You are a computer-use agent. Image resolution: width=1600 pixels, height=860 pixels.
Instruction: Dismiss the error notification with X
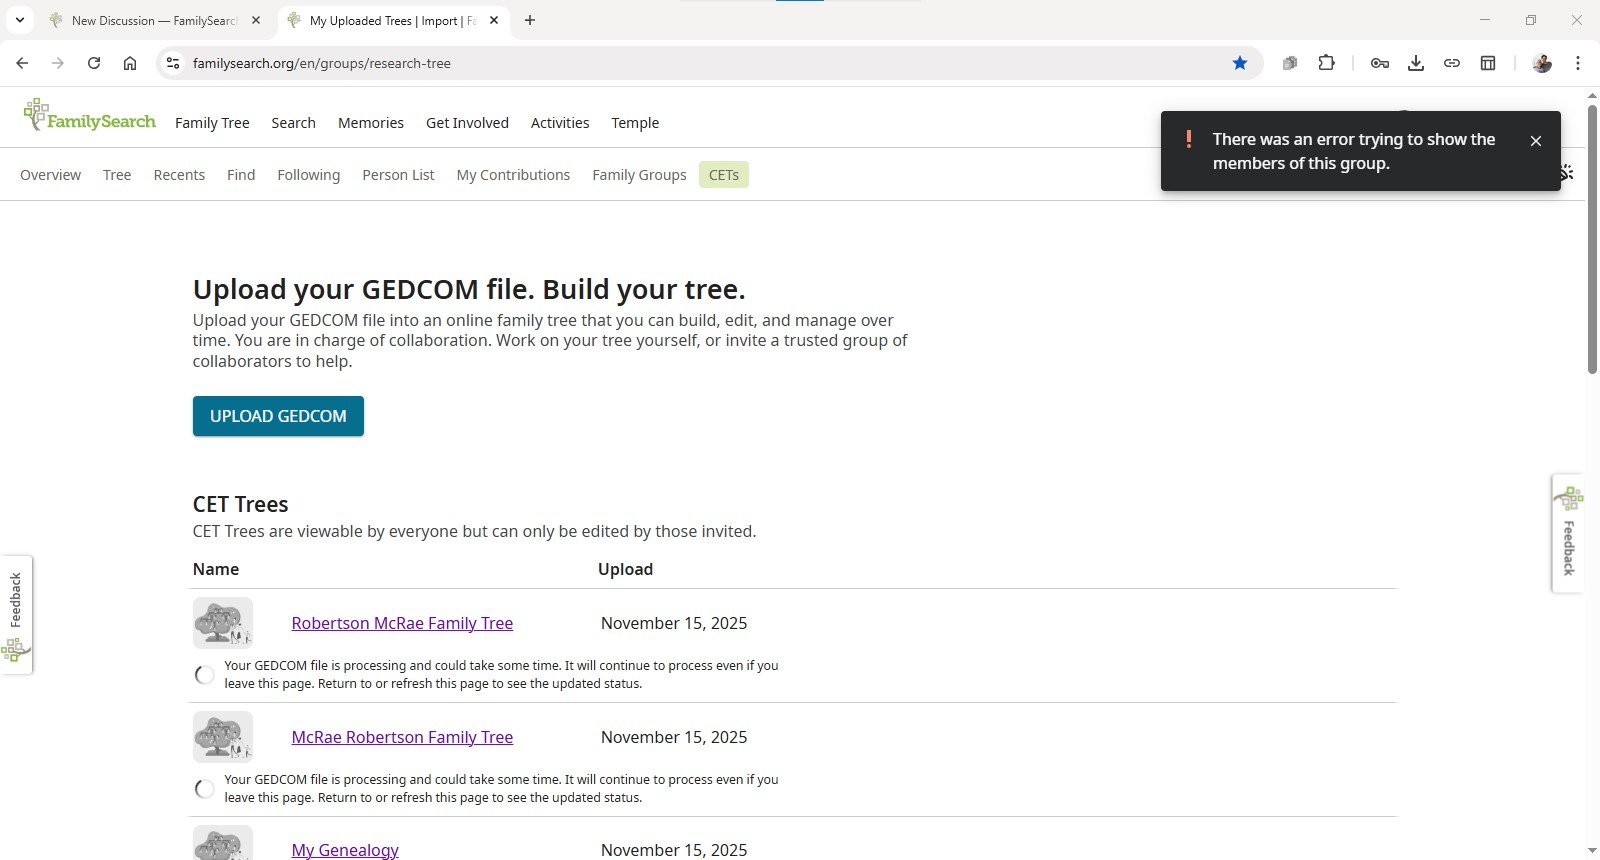(1536, 141)
